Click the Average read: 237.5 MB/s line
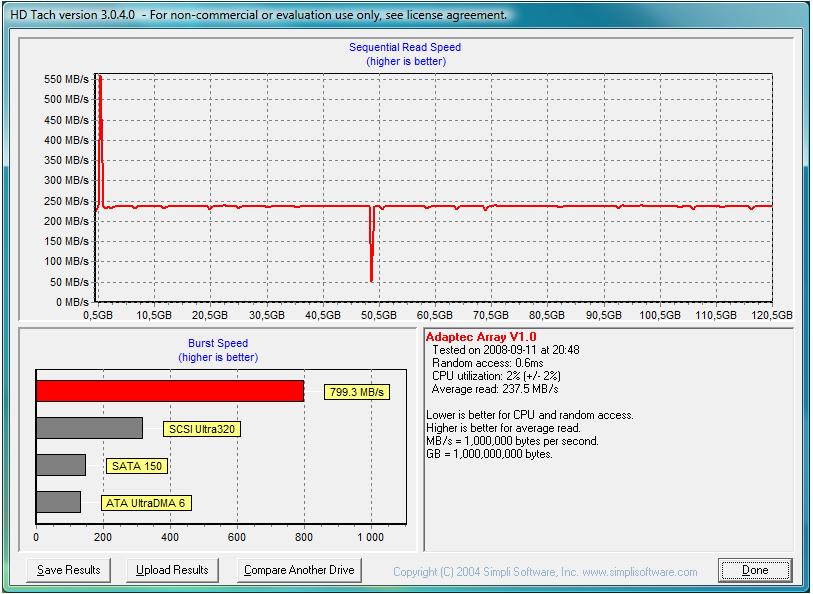Image resolution: width=813 pixels, height=594 pixels. tap(495, 389)
